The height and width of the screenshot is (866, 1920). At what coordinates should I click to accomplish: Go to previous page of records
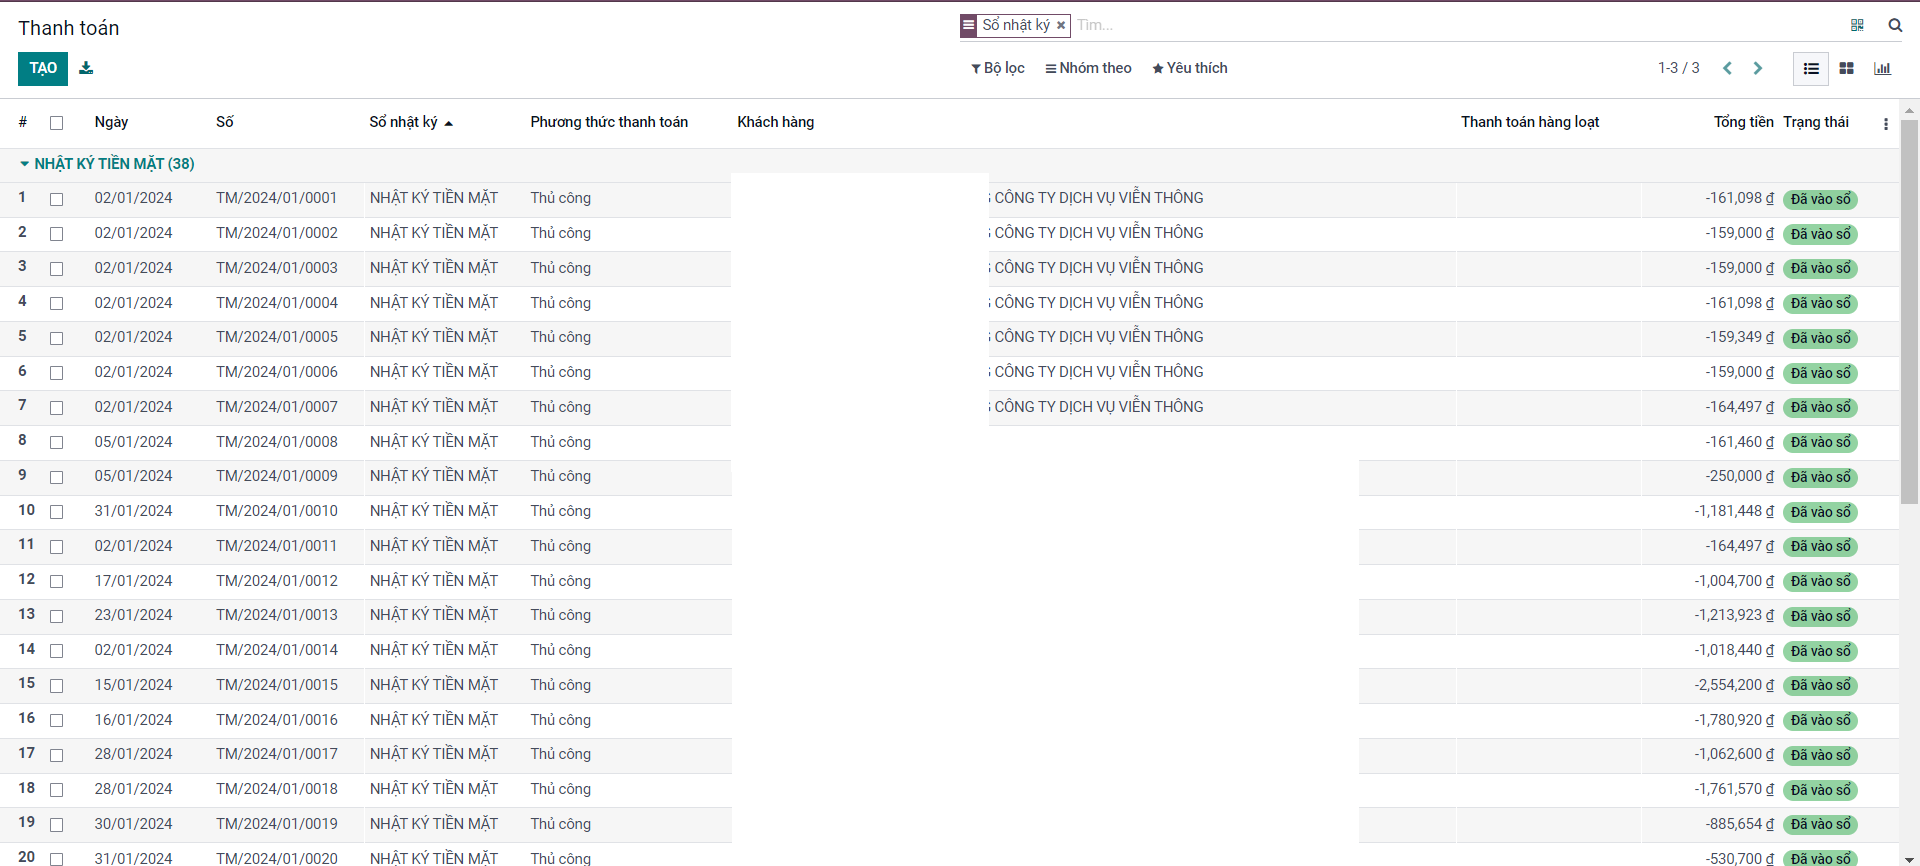(1727, 68)
